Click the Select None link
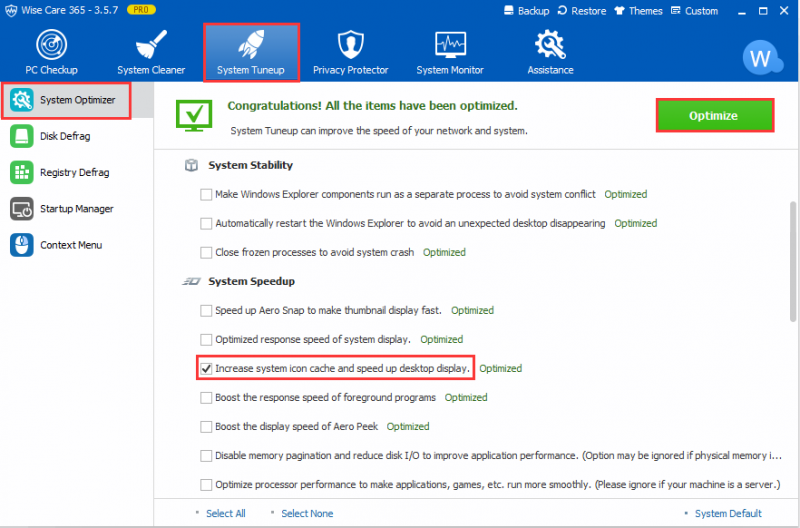The width and height of the screenshot is (800, 528). click(x=307, y=514)
